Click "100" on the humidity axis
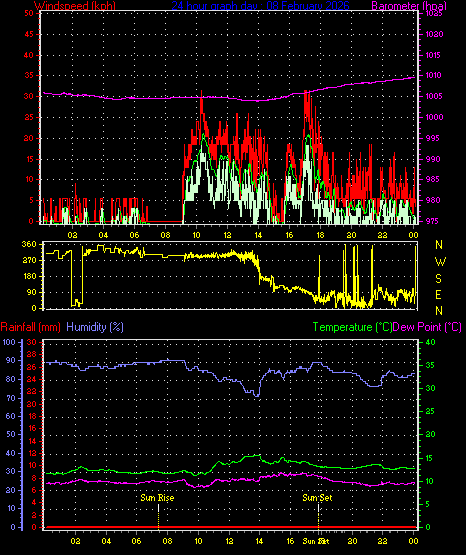Viewport: 466px width, 555px height. (9, 342)
